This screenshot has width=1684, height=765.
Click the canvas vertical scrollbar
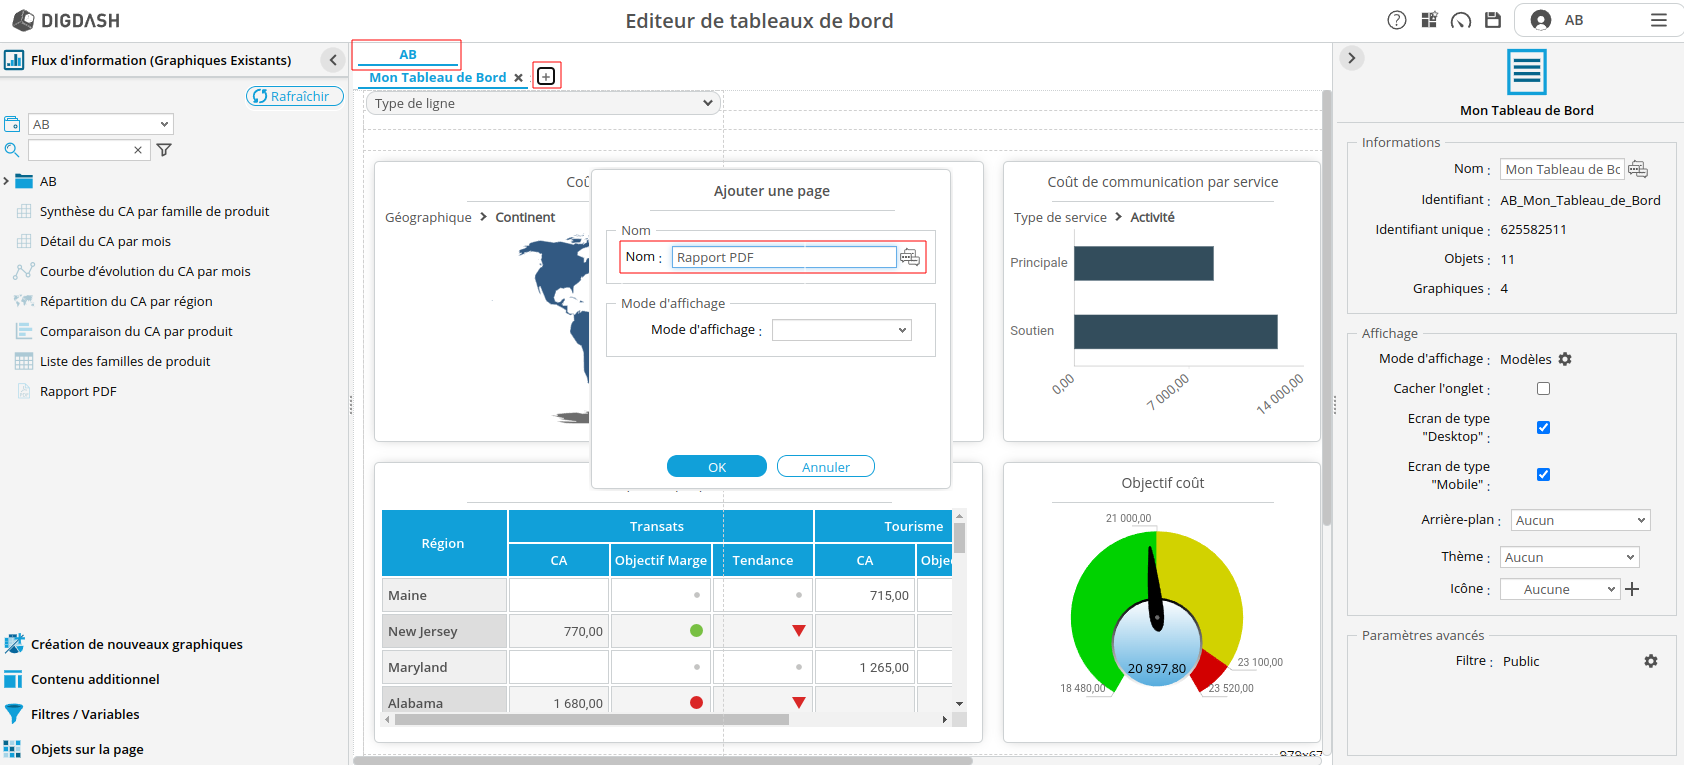tap(1327, 308)
